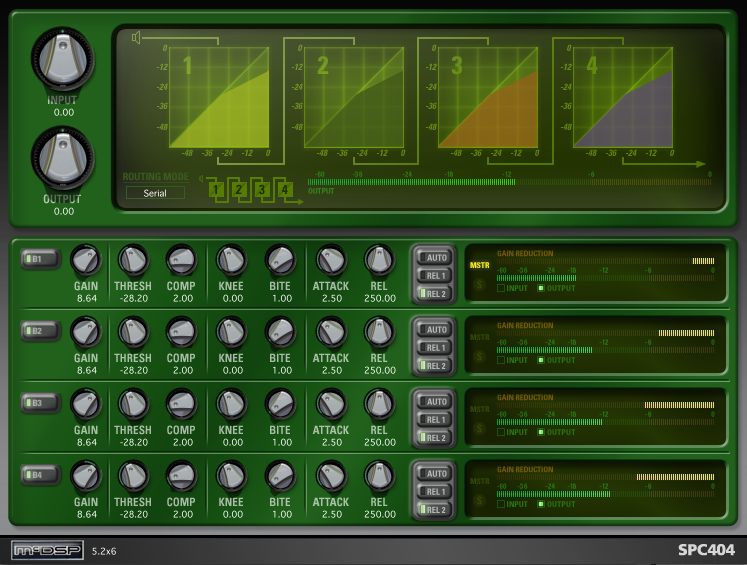747x565 pixels.
Task: Select band 3 in routing diagram
Action: pos(262,190)
